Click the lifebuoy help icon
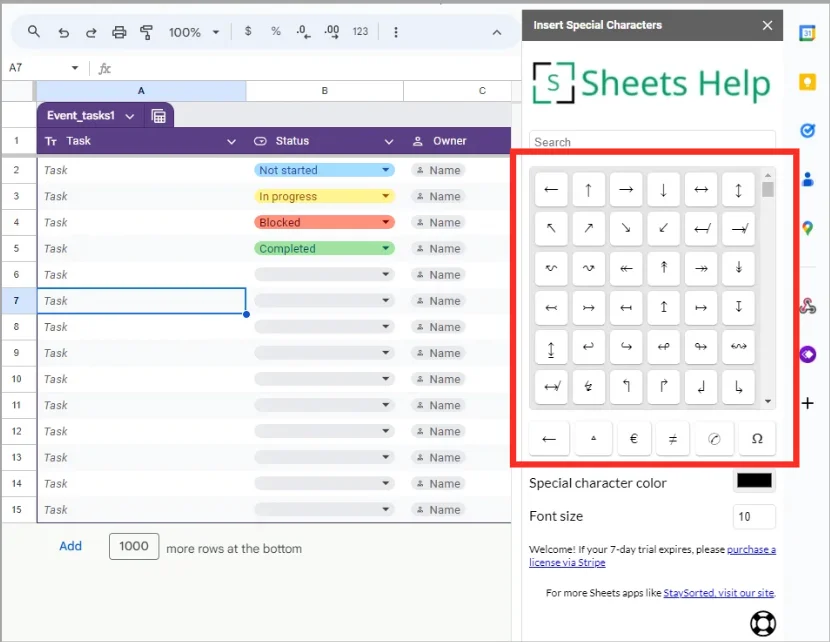The image size is (830, 642). tap(763, 623)
